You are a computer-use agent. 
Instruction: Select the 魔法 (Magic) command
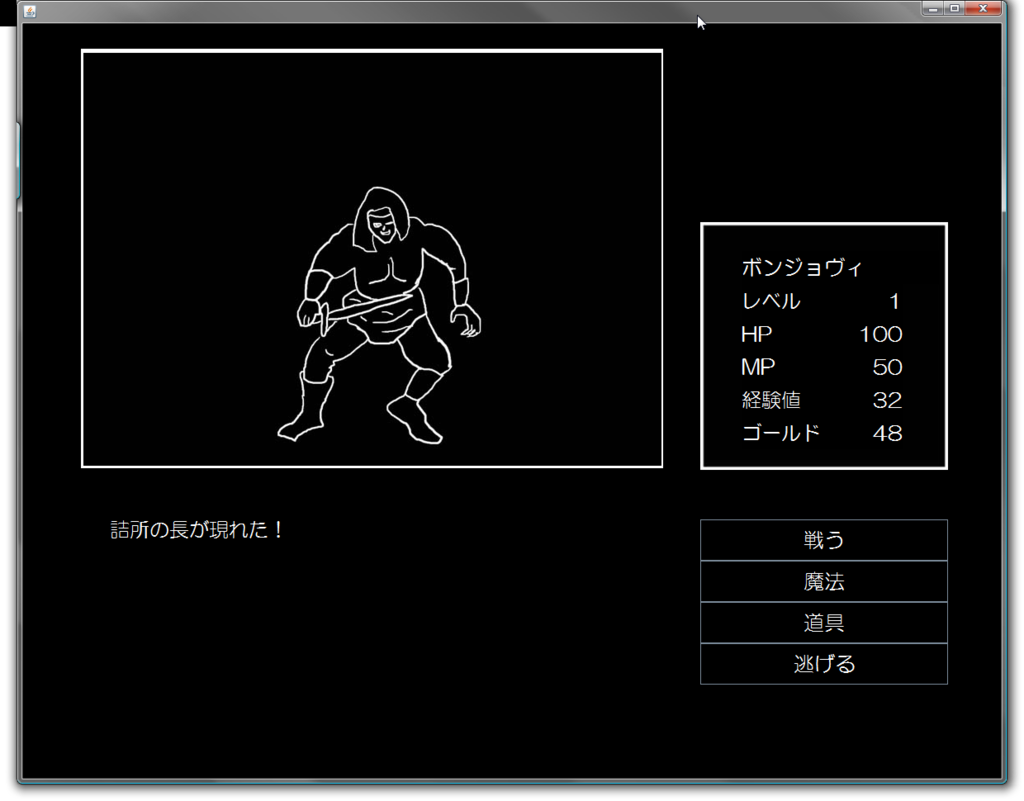[824, 581]
